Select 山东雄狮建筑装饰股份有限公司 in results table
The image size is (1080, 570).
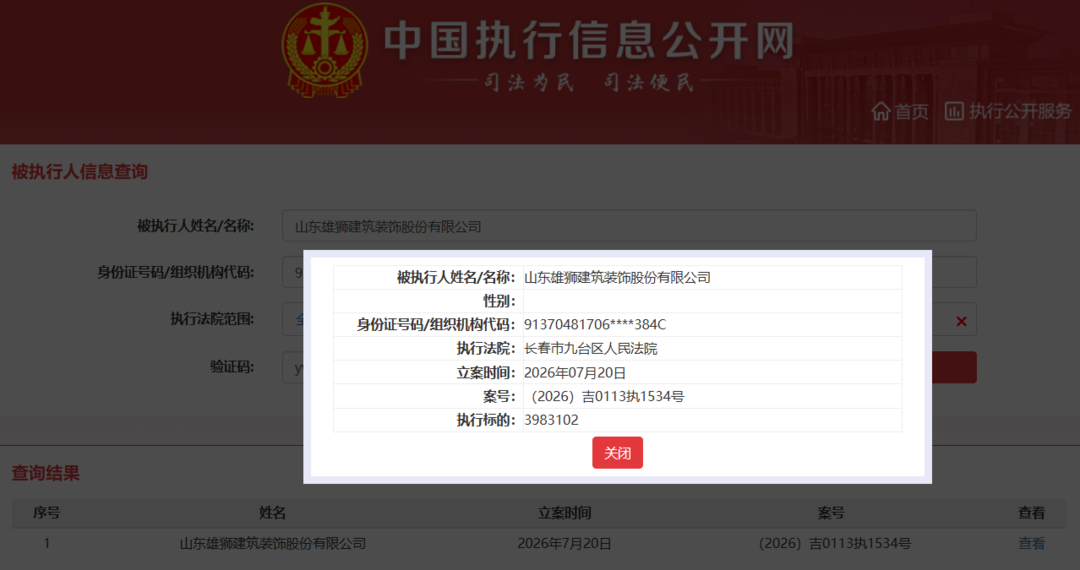pos(273,543)
